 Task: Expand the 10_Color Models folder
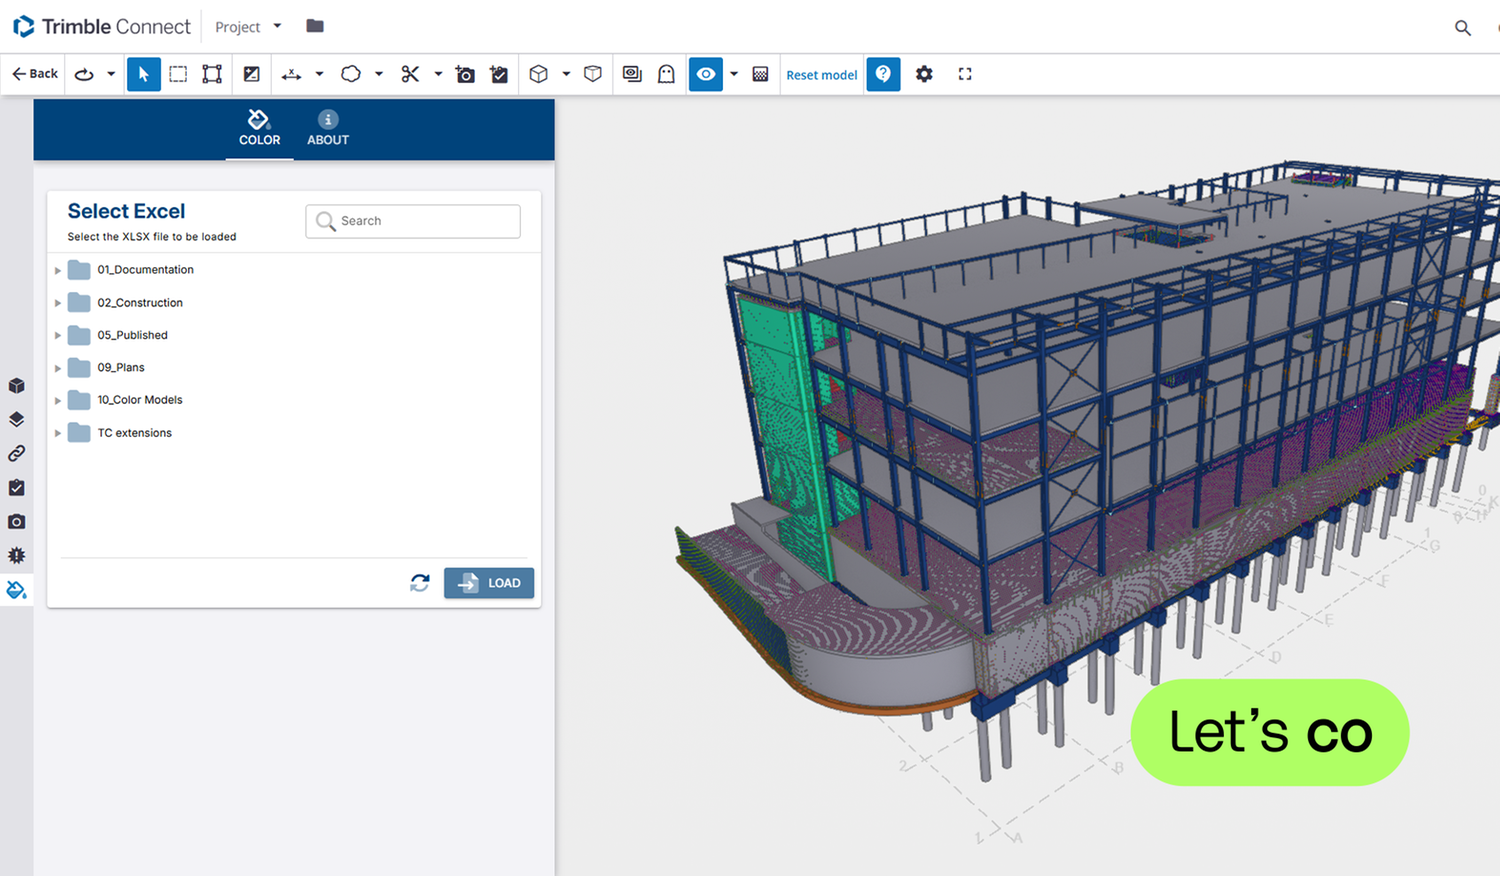[58, 400]
